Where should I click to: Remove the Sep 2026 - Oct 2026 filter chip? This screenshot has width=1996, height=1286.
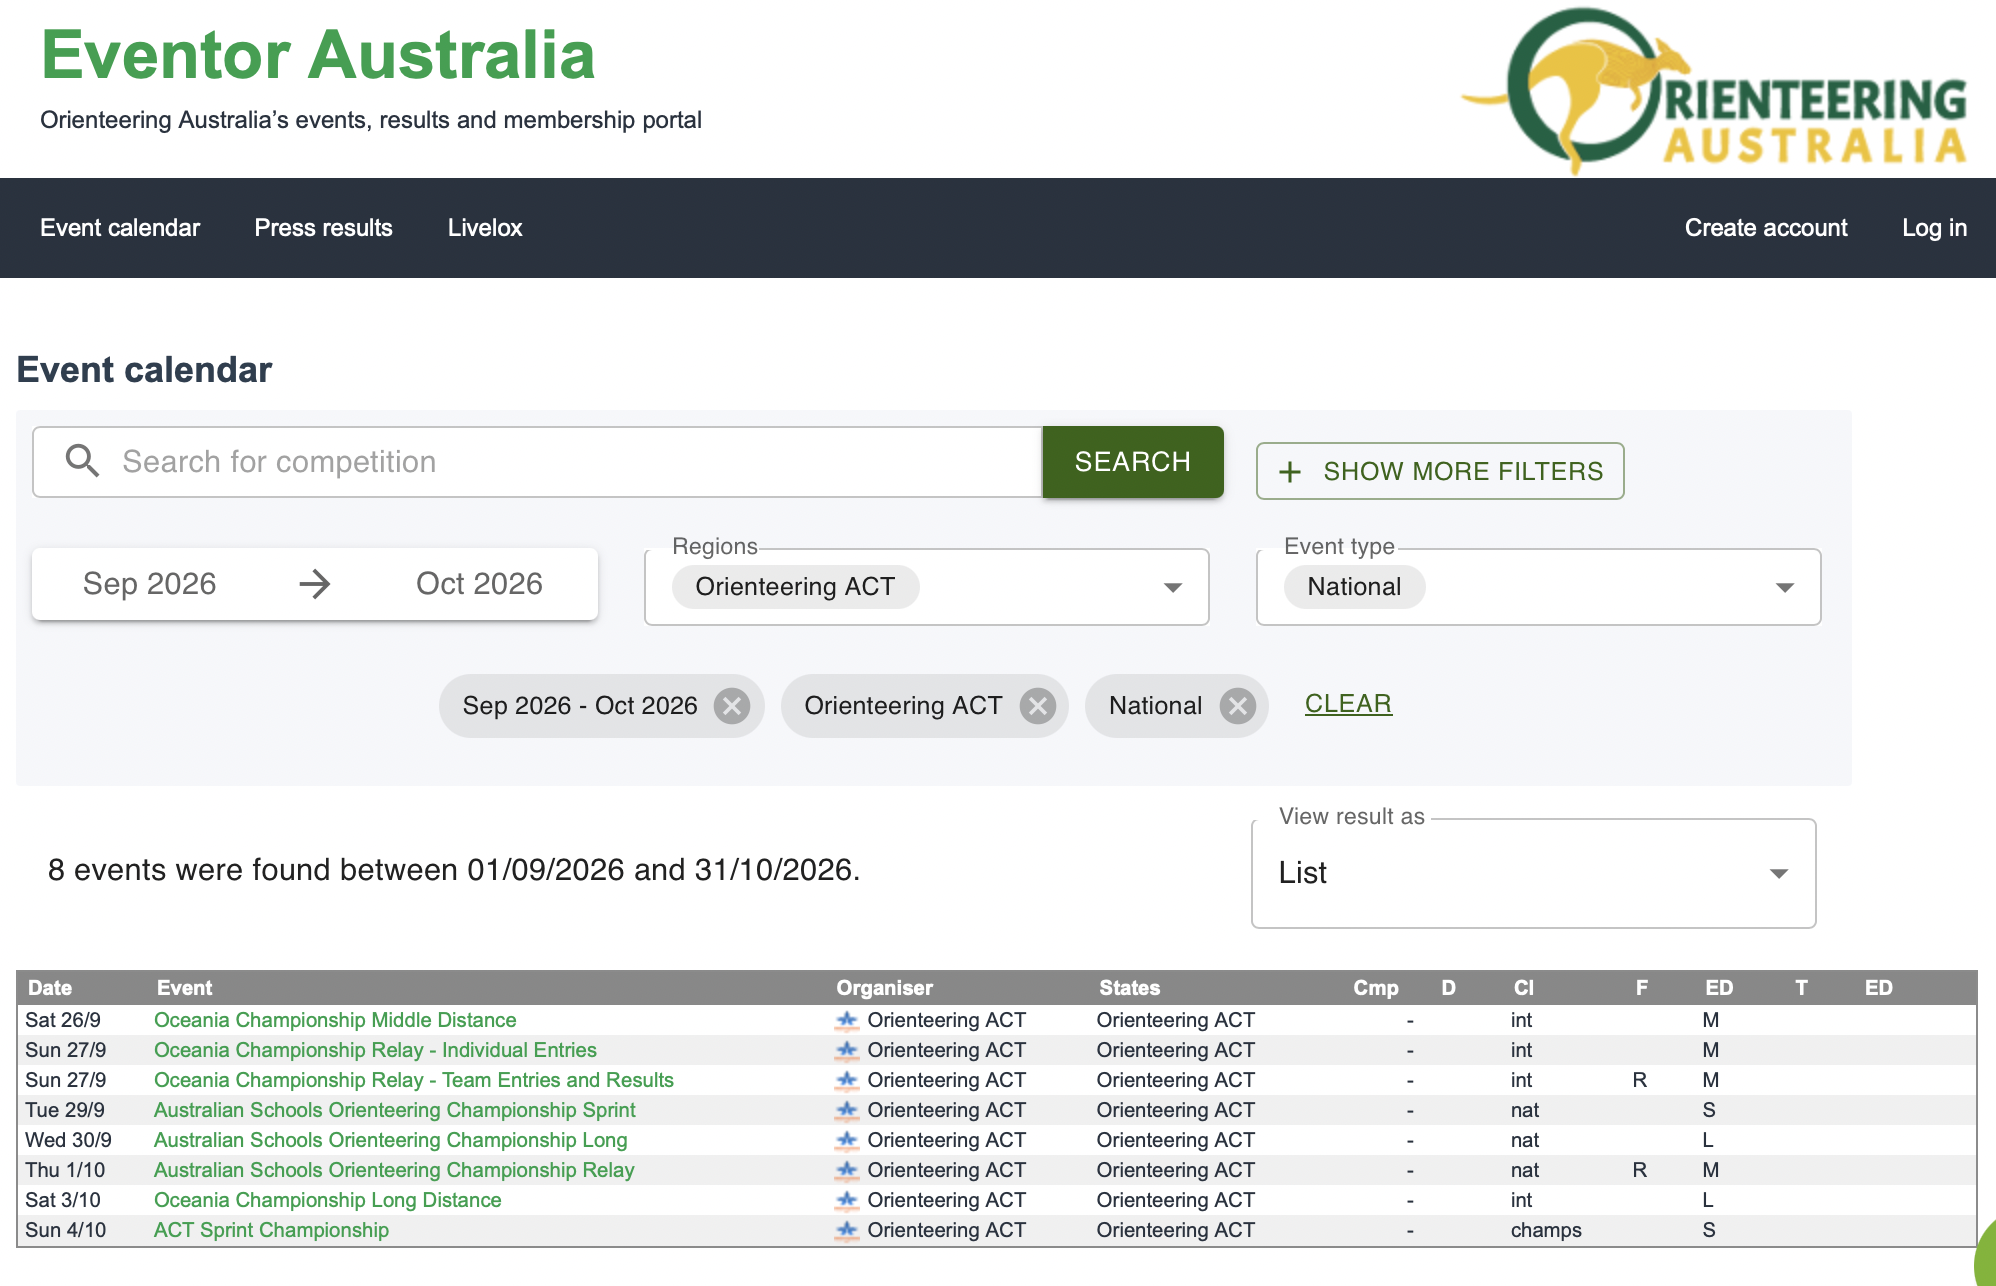point(732,706)
